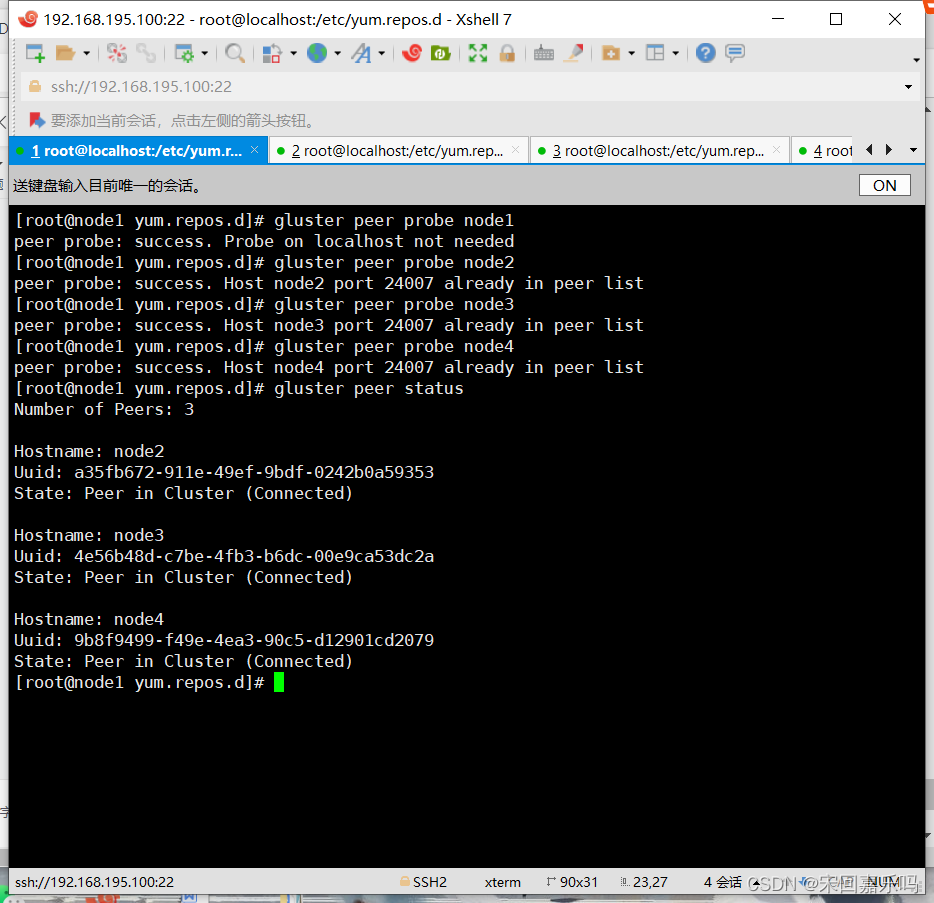Viewport: 934px width, 903px height.
Task: Click the chat bubble feedback icon
Action: point(735,53)
